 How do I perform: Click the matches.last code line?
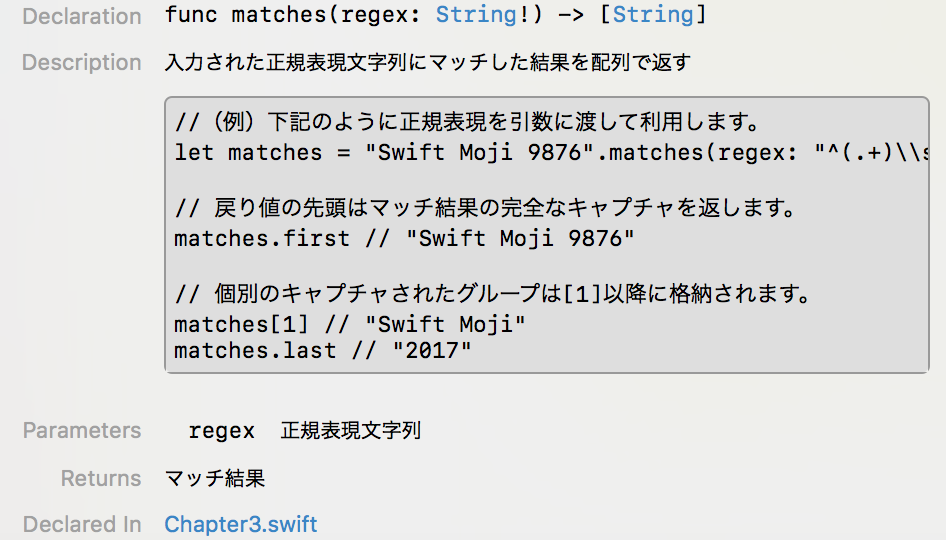pyautogui.click(x=323, y=351)
